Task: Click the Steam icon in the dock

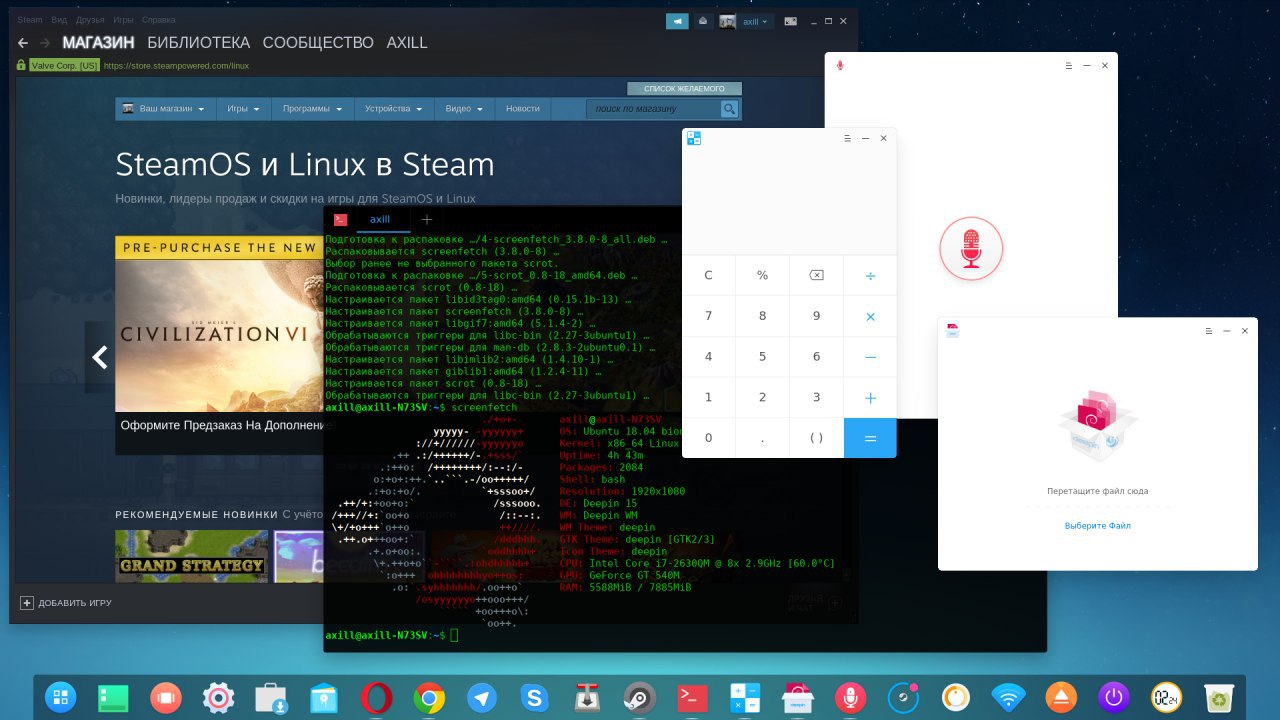Action: (639, 697)
